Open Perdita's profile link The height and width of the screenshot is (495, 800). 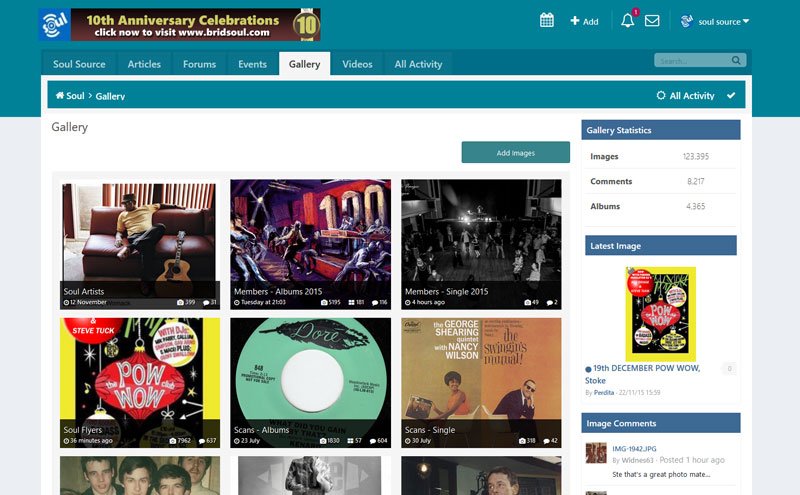click(x=604, y=392)
